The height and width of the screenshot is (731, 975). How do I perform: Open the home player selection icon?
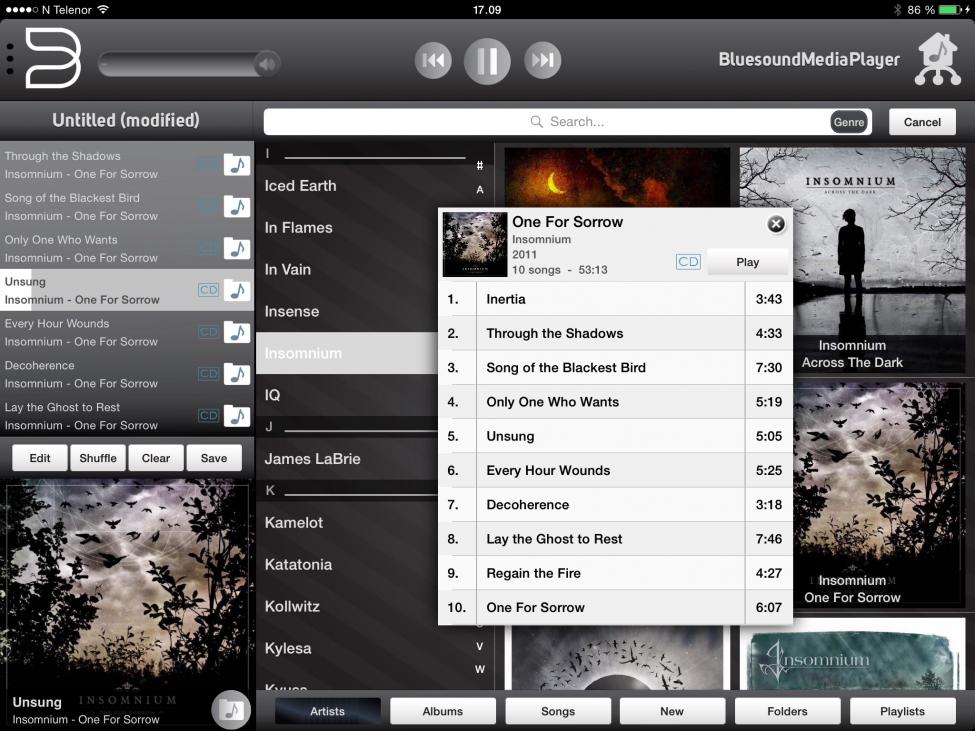point(938,59)
